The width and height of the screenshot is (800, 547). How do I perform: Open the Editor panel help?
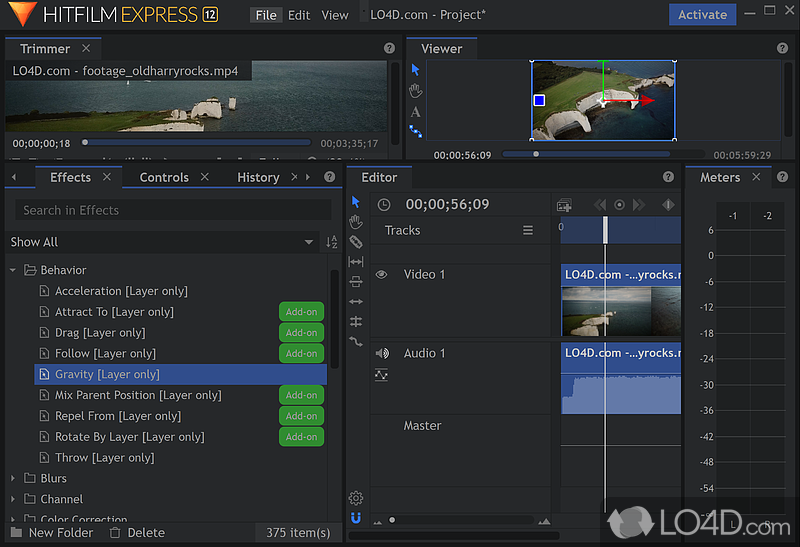pos(668,177)
